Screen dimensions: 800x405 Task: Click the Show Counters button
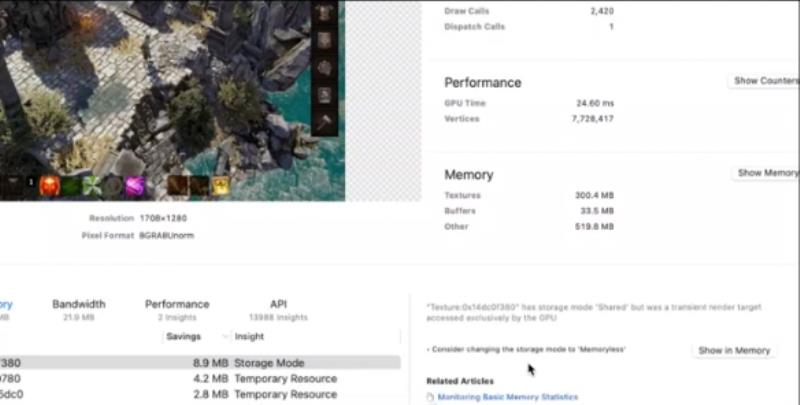click(765, 81)
